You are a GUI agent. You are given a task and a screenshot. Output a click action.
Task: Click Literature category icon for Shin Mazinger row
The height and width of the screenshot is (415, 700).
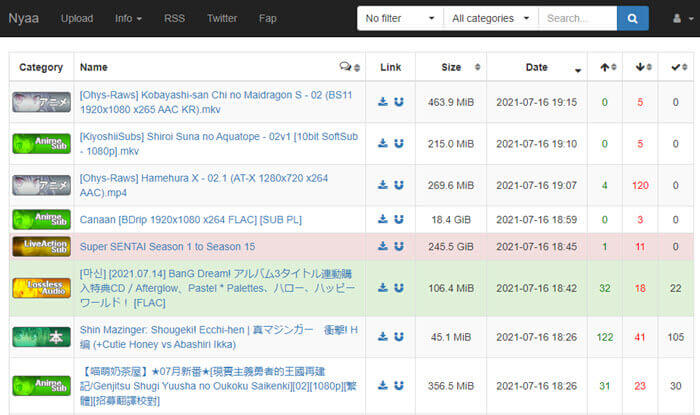coord(42,337)
